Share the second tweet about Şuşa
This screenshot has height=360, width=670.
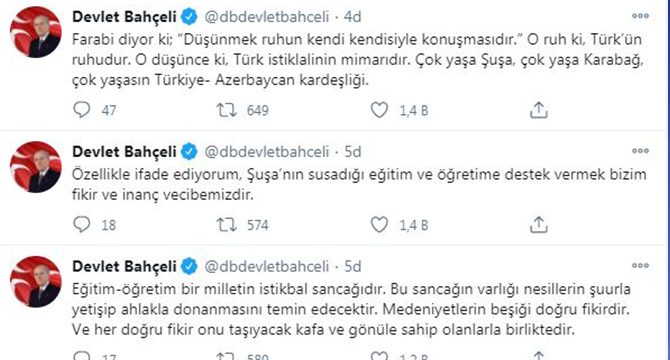click(x=539, y=224)
